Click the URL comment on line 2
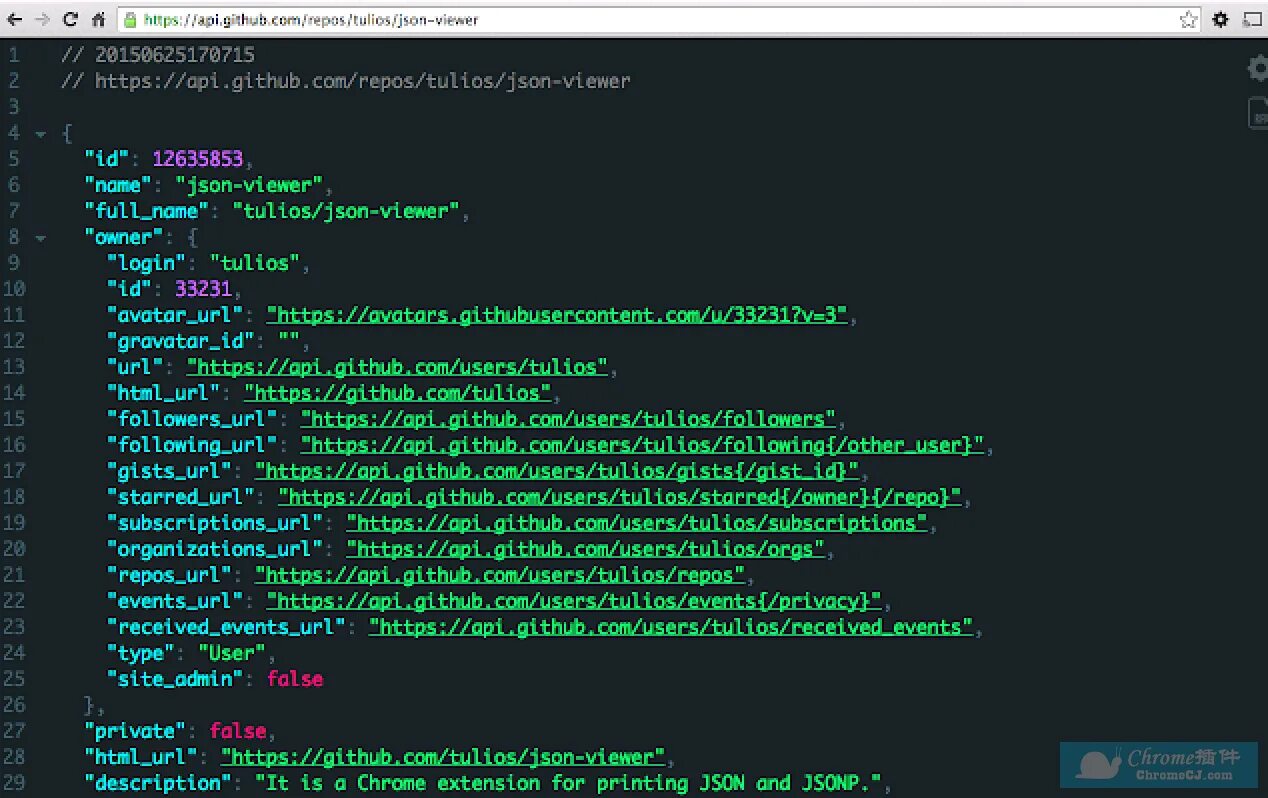1268x798 pixels. tap(346, 81)
